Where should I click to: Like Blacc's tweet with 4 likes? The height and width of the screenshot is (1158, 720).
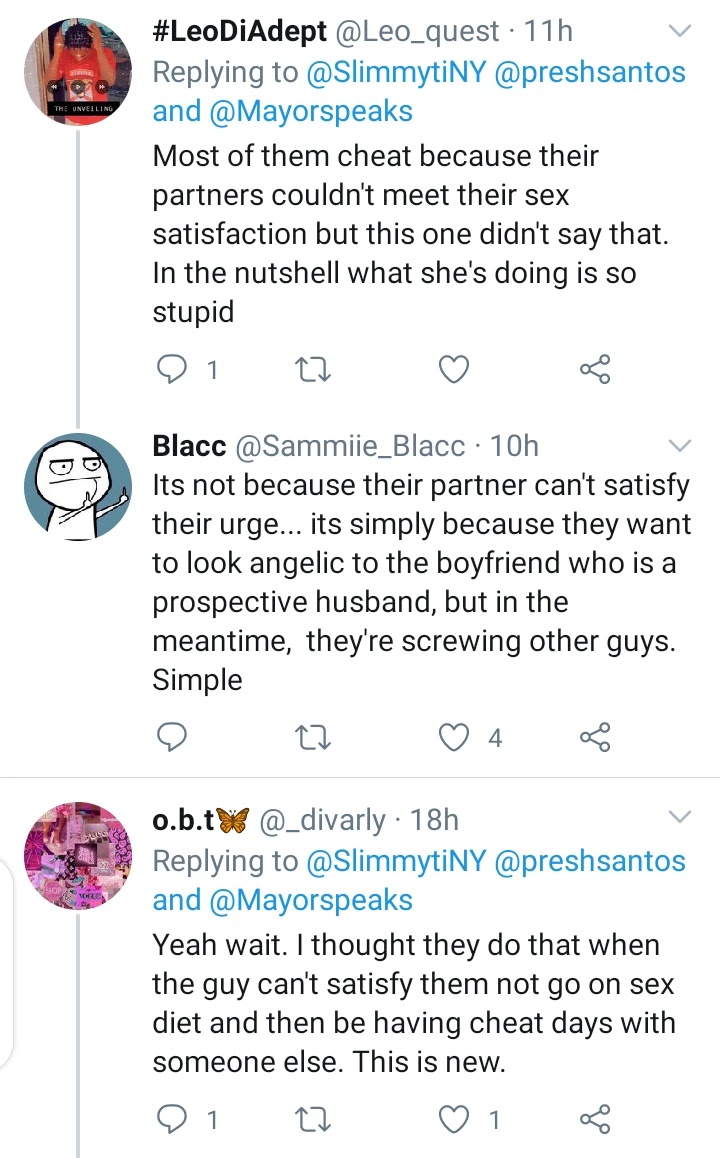pyautogui.click(x=456, y=738)
